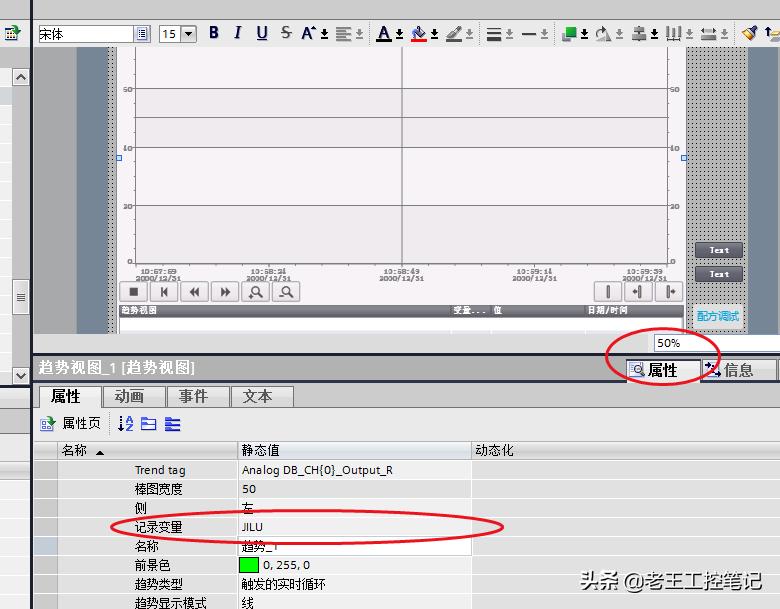
Task: Click the trend view stop button
Action: [x=133, y=292]
